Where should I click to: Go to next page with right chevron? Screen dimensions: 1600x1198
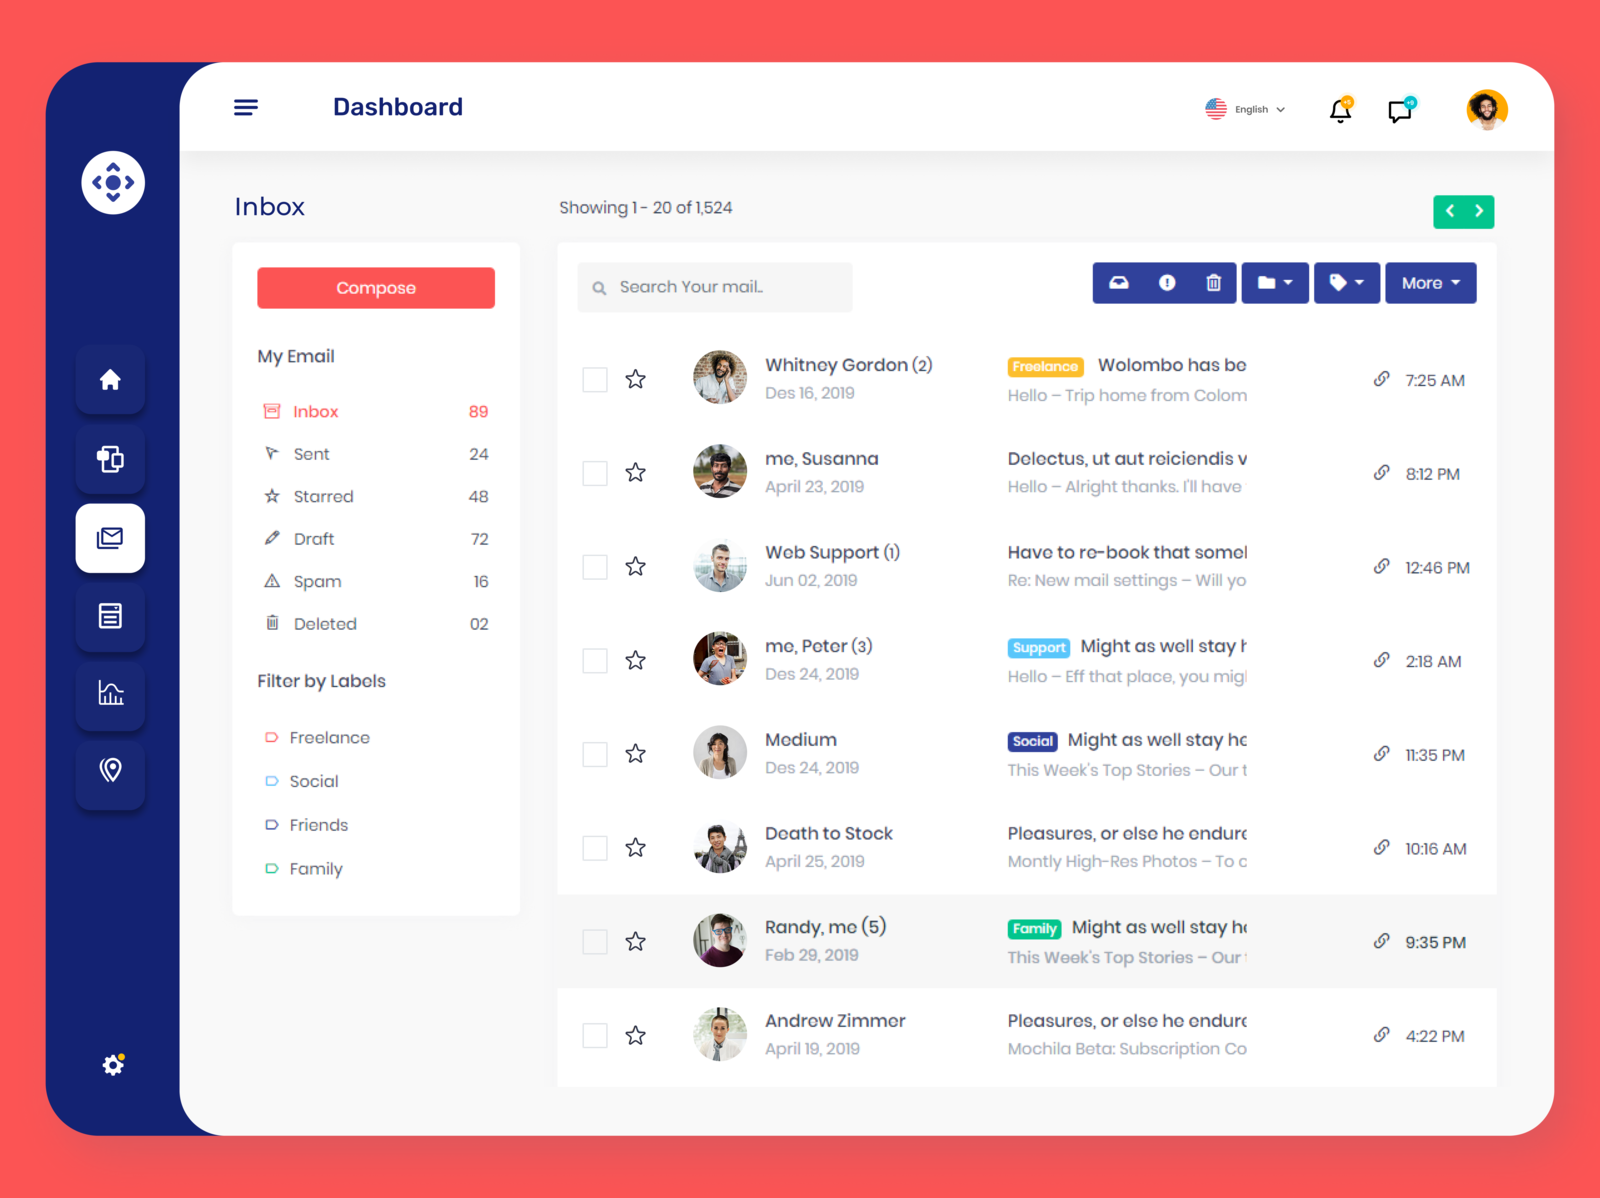(1479, 211)
